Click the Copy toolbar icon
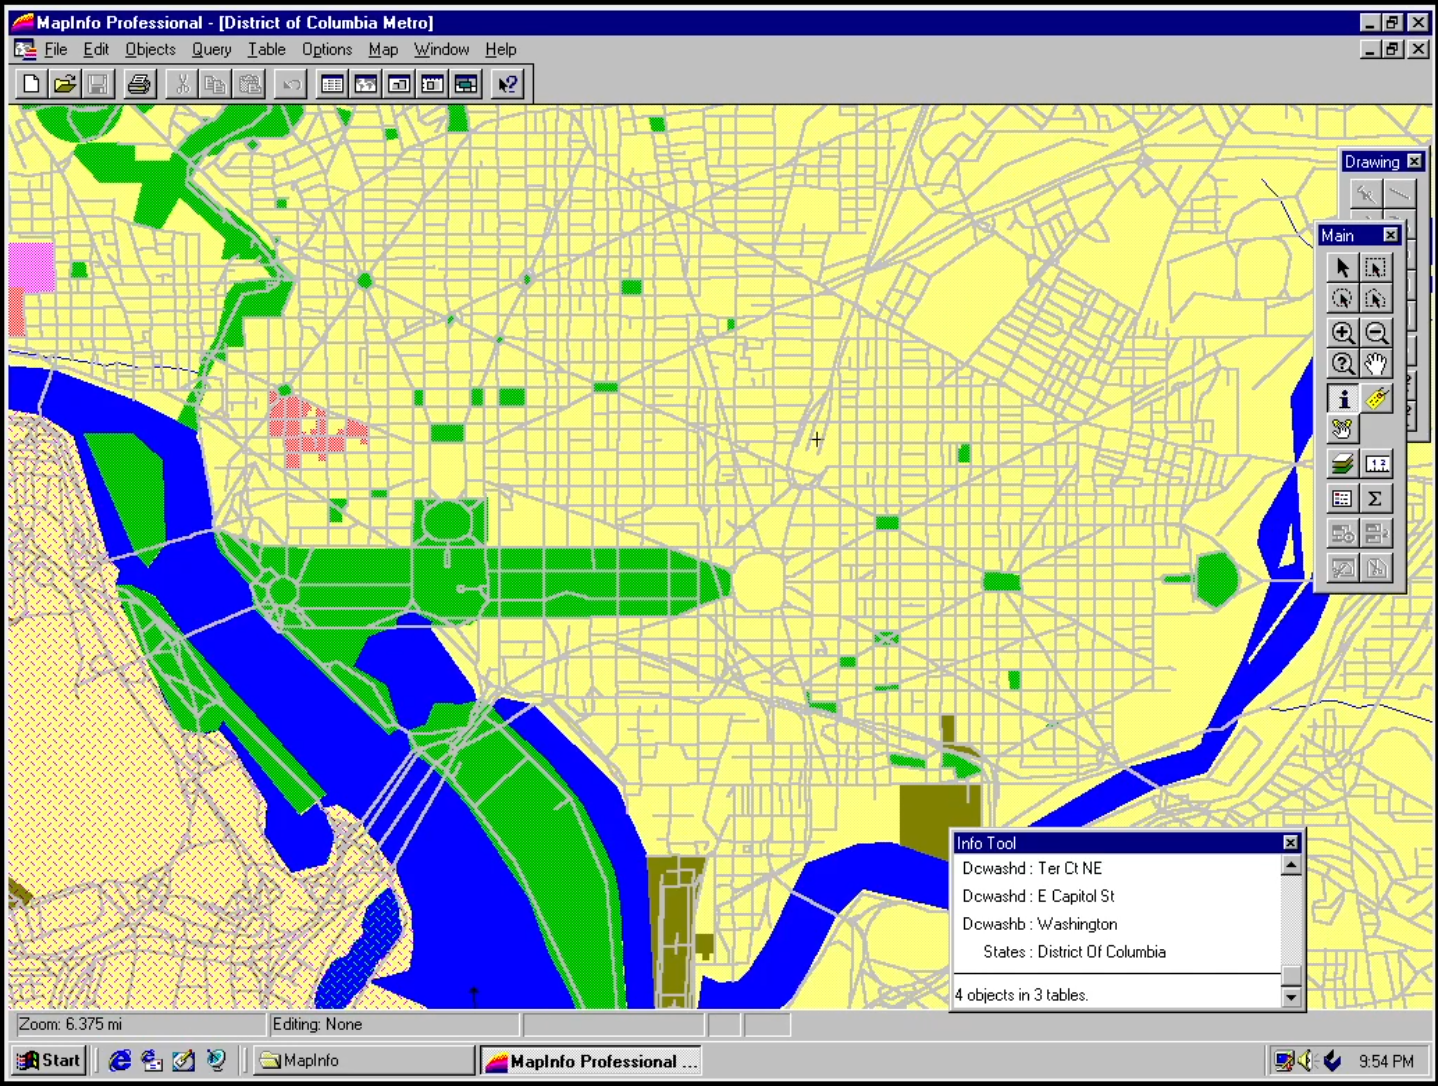This screenshot has height=1086, width=1438. click(x=215, y=84)
